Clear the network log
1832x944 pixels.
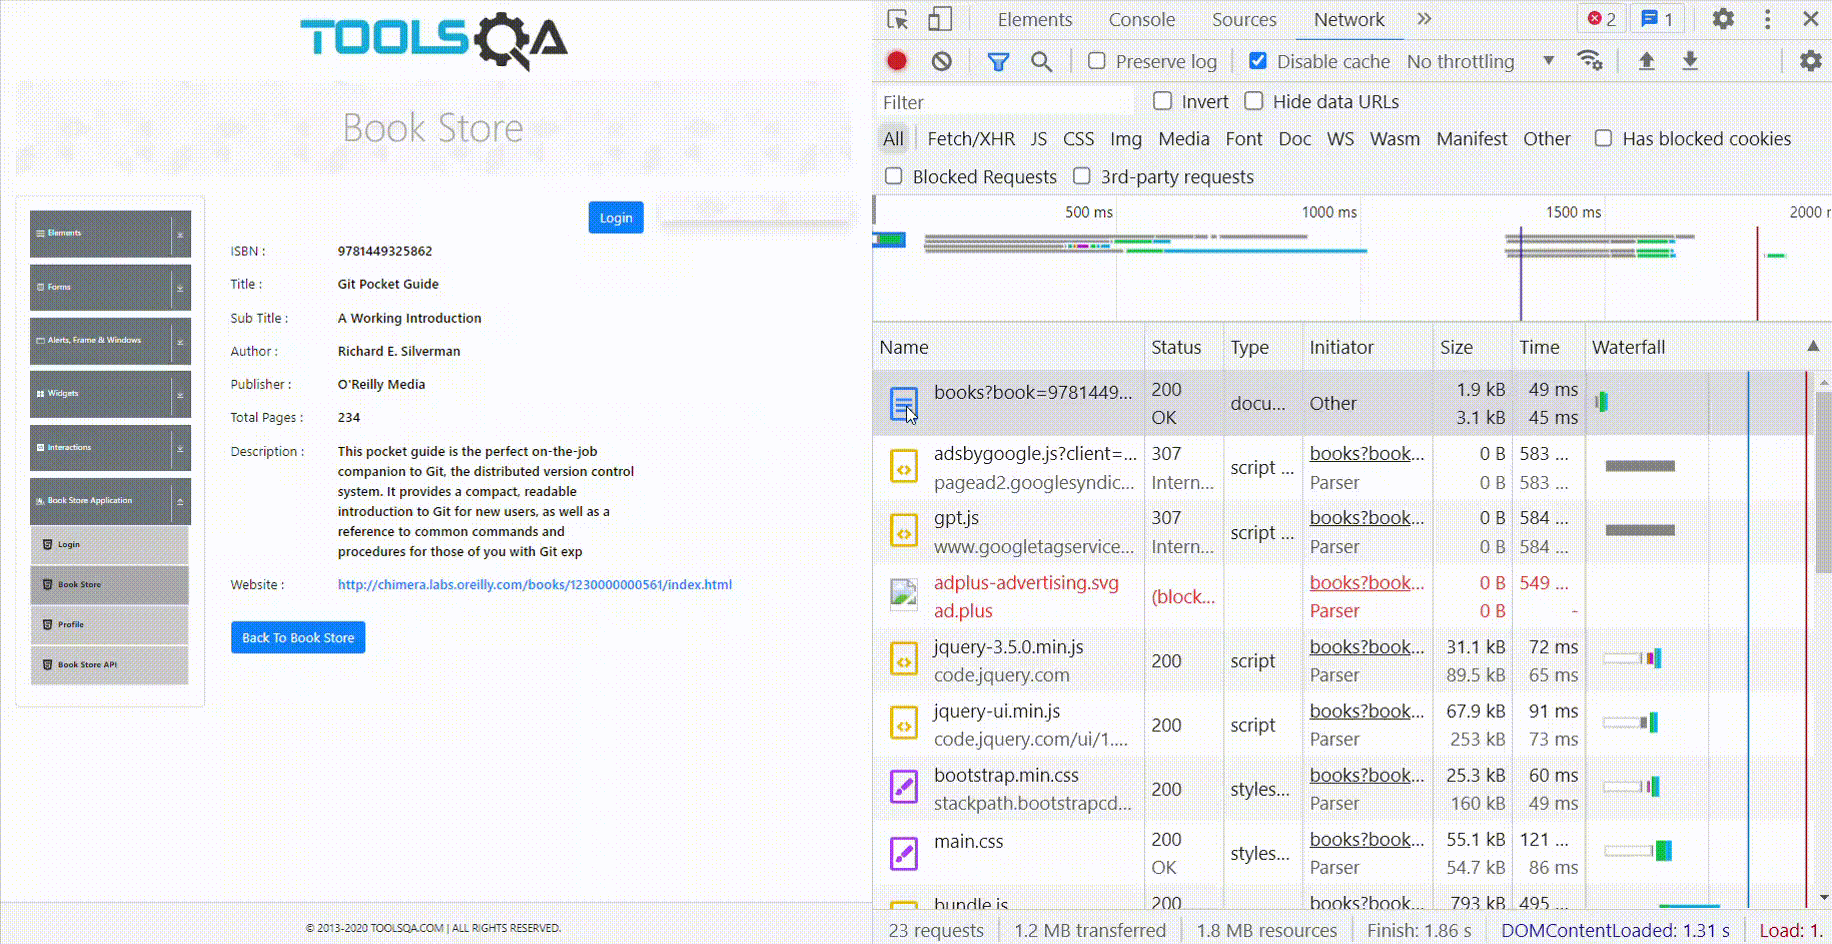[941, 61]
